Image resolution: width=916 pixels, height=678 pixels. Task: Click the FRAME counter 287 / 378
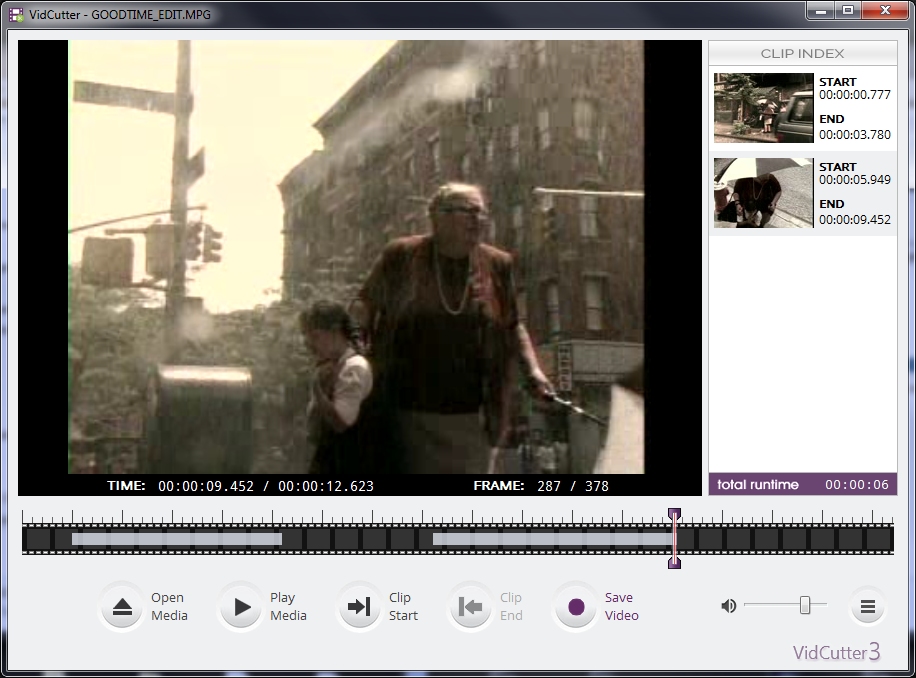coord(572,486)
